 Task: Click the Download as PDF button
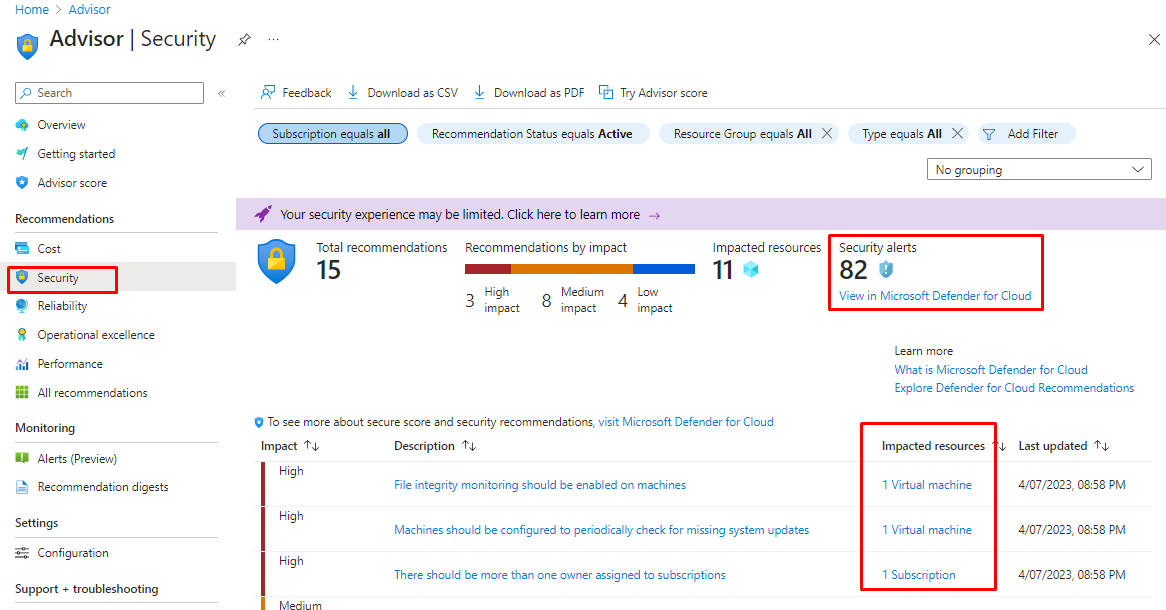(528, 93)
